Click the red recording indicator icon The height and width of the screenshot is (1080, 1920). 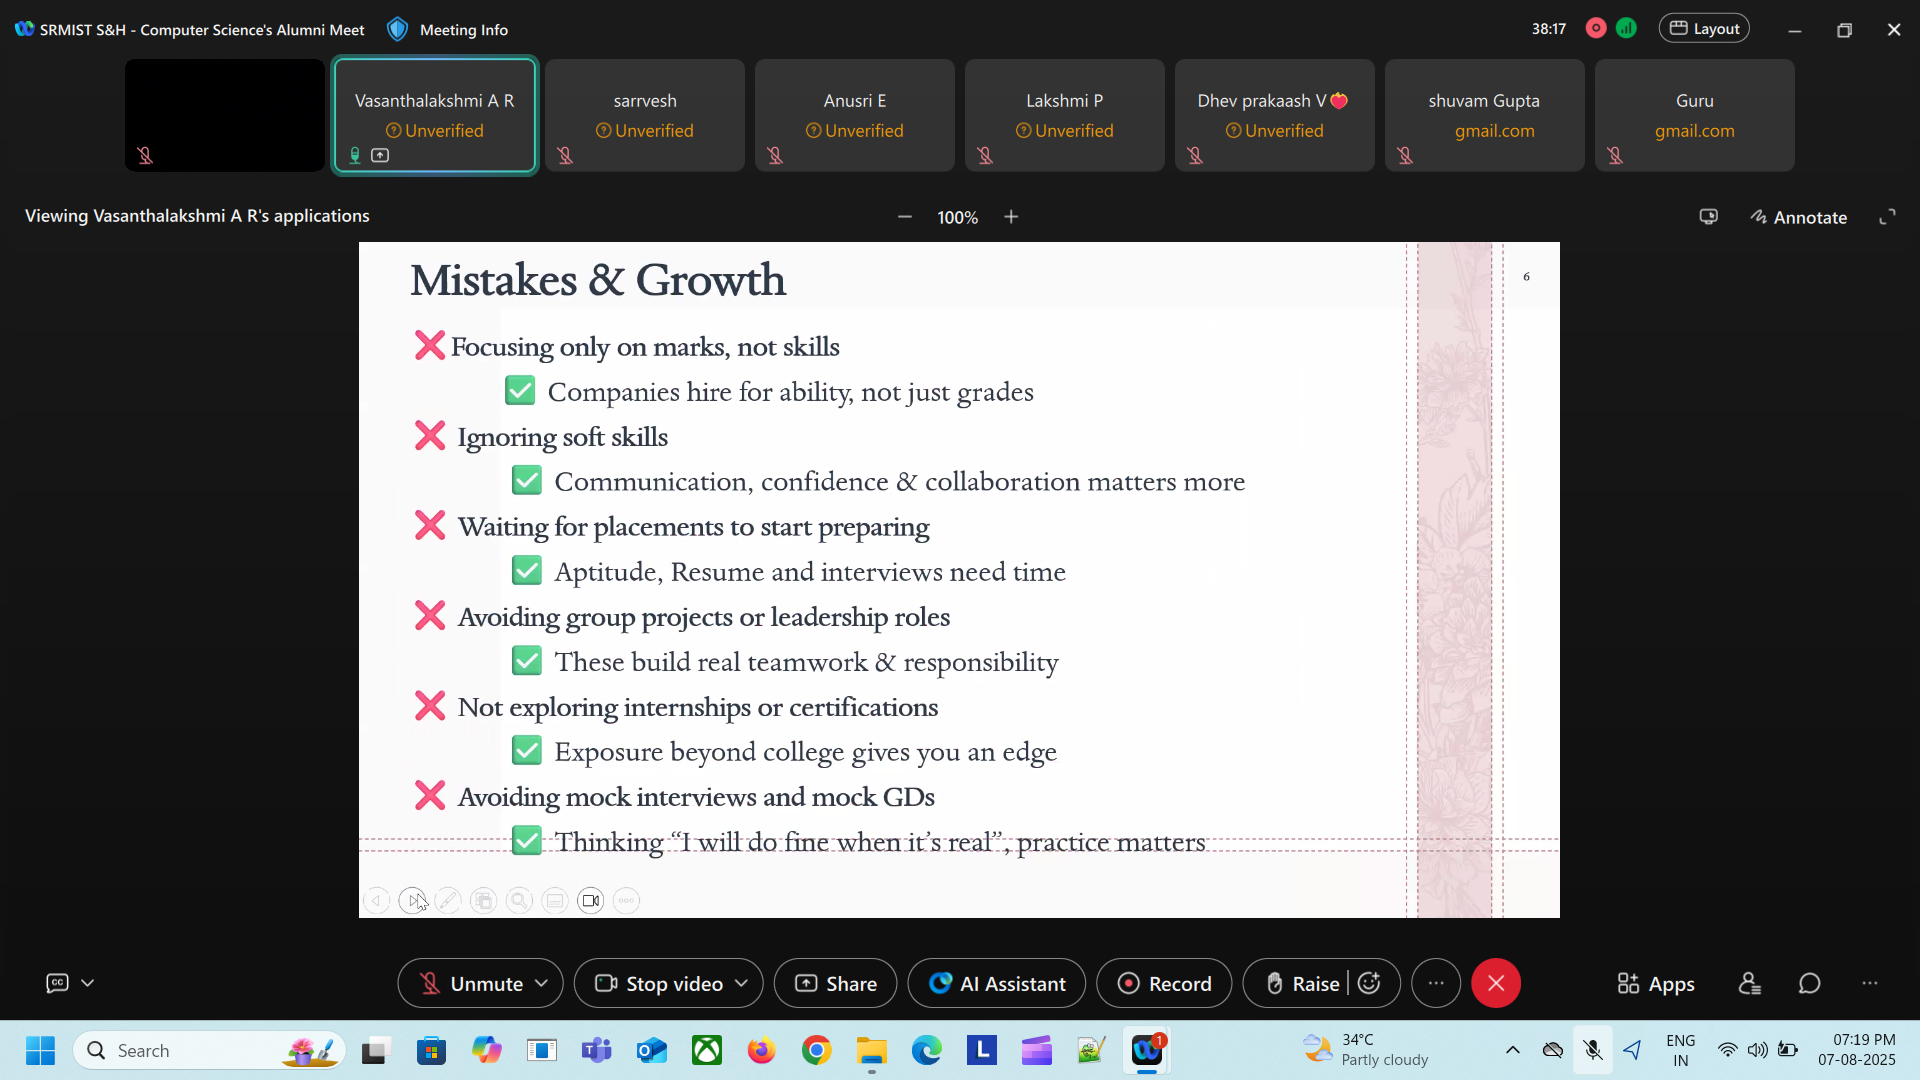click(1596, 29)
